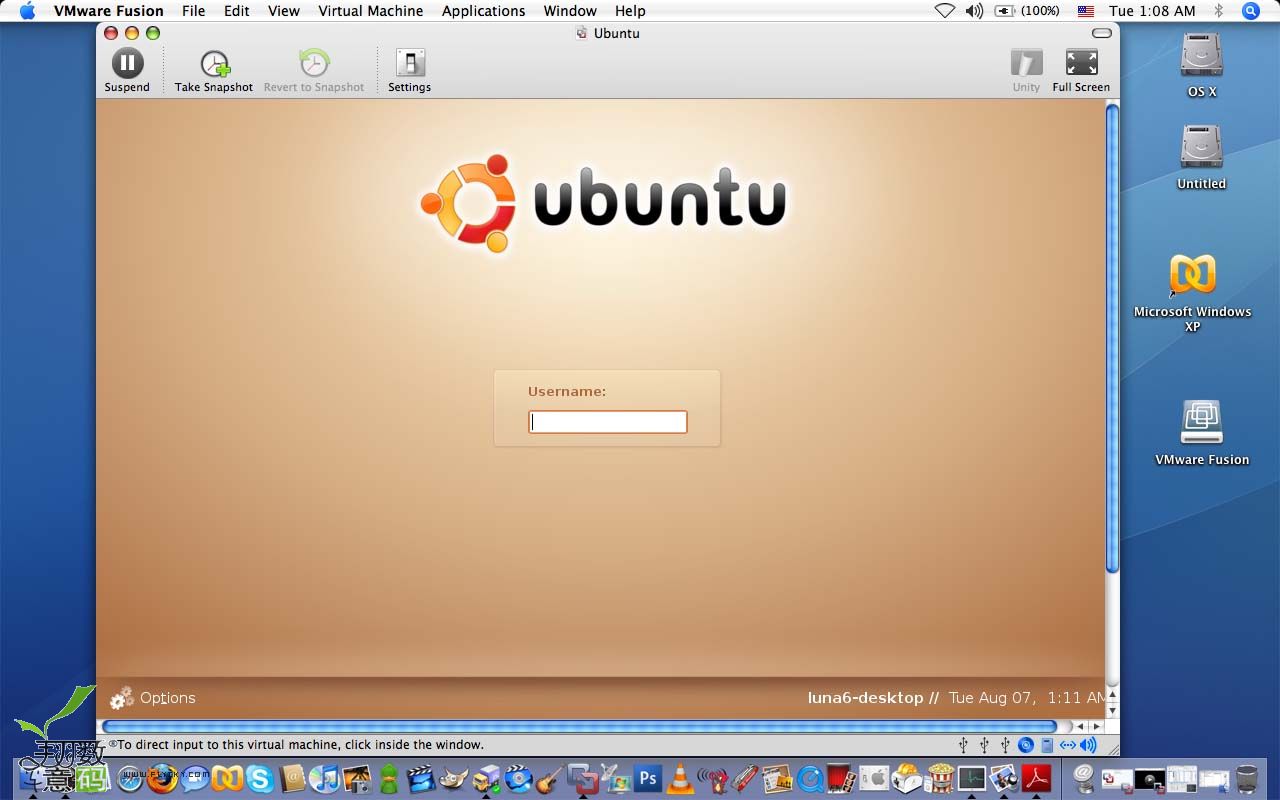Open Skype from the dock
Image resolution: width=1280 pixels, height=800 pixels.
click(259, 779)
